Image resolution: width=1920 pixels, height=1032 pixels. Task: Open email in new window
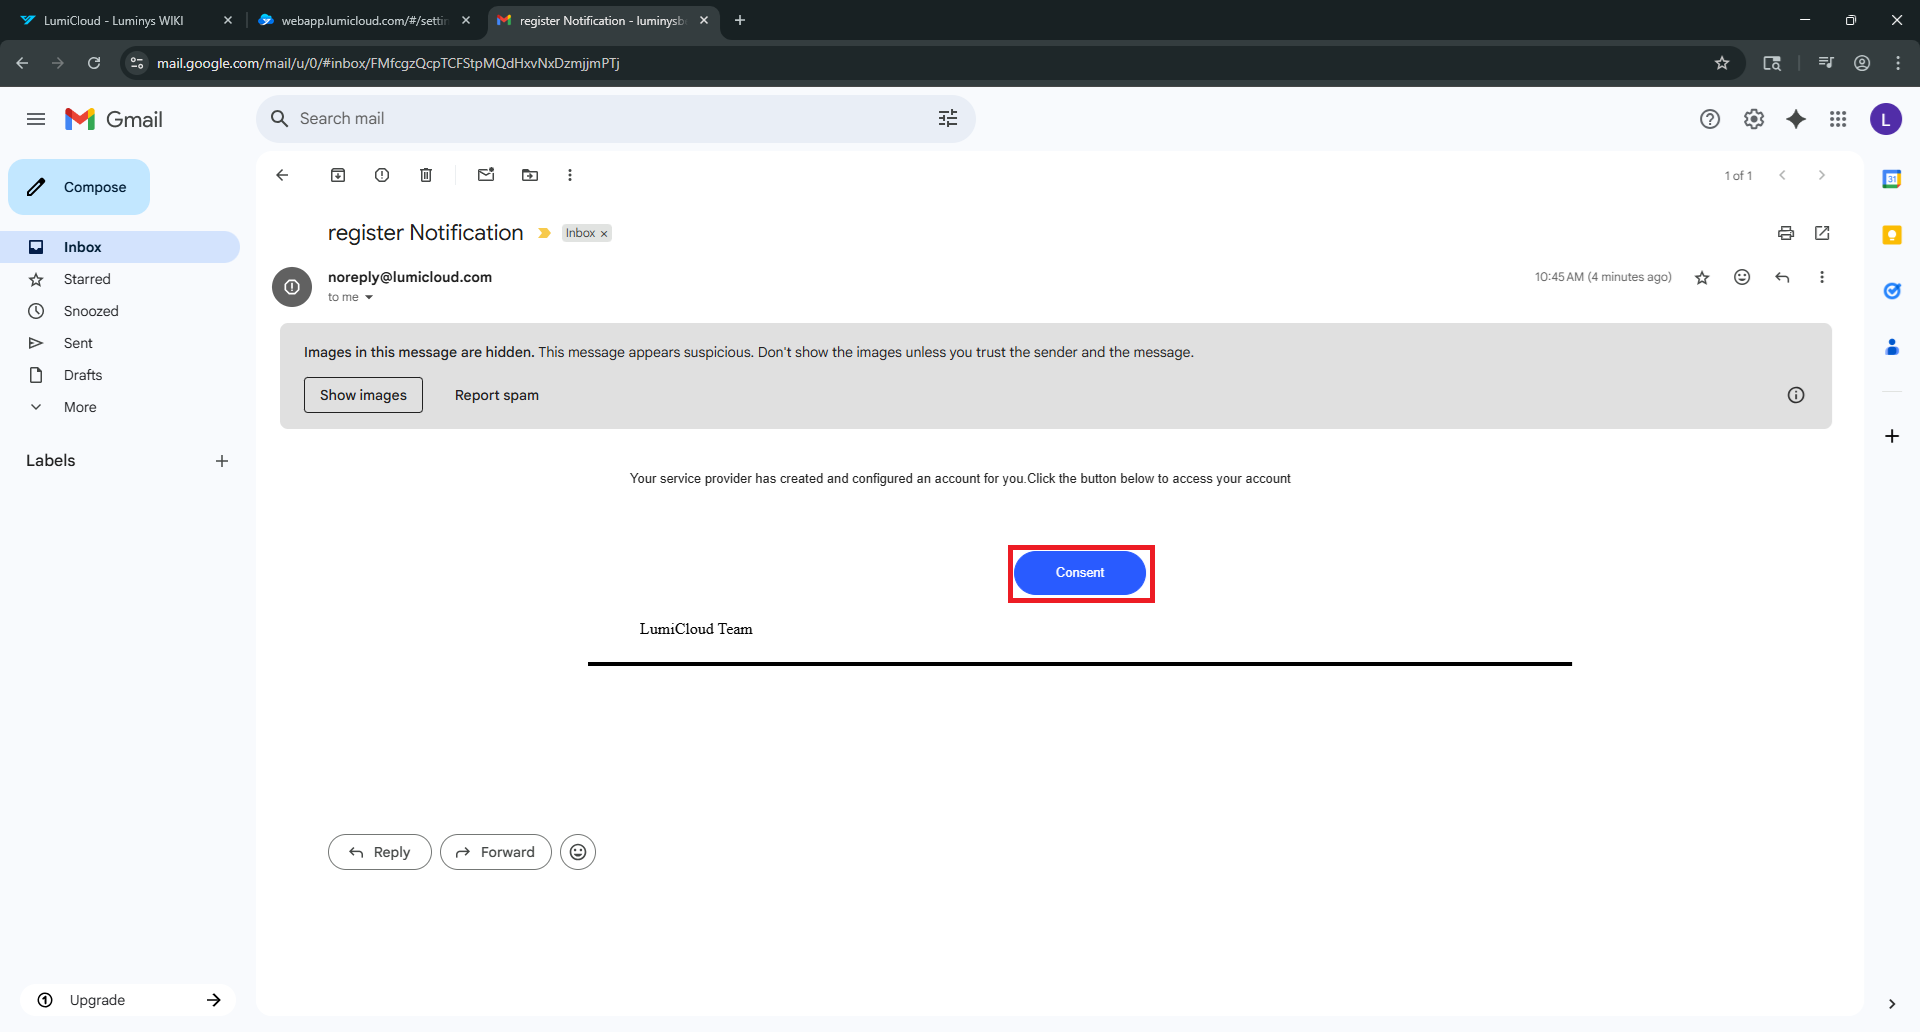pos(1822,233)
